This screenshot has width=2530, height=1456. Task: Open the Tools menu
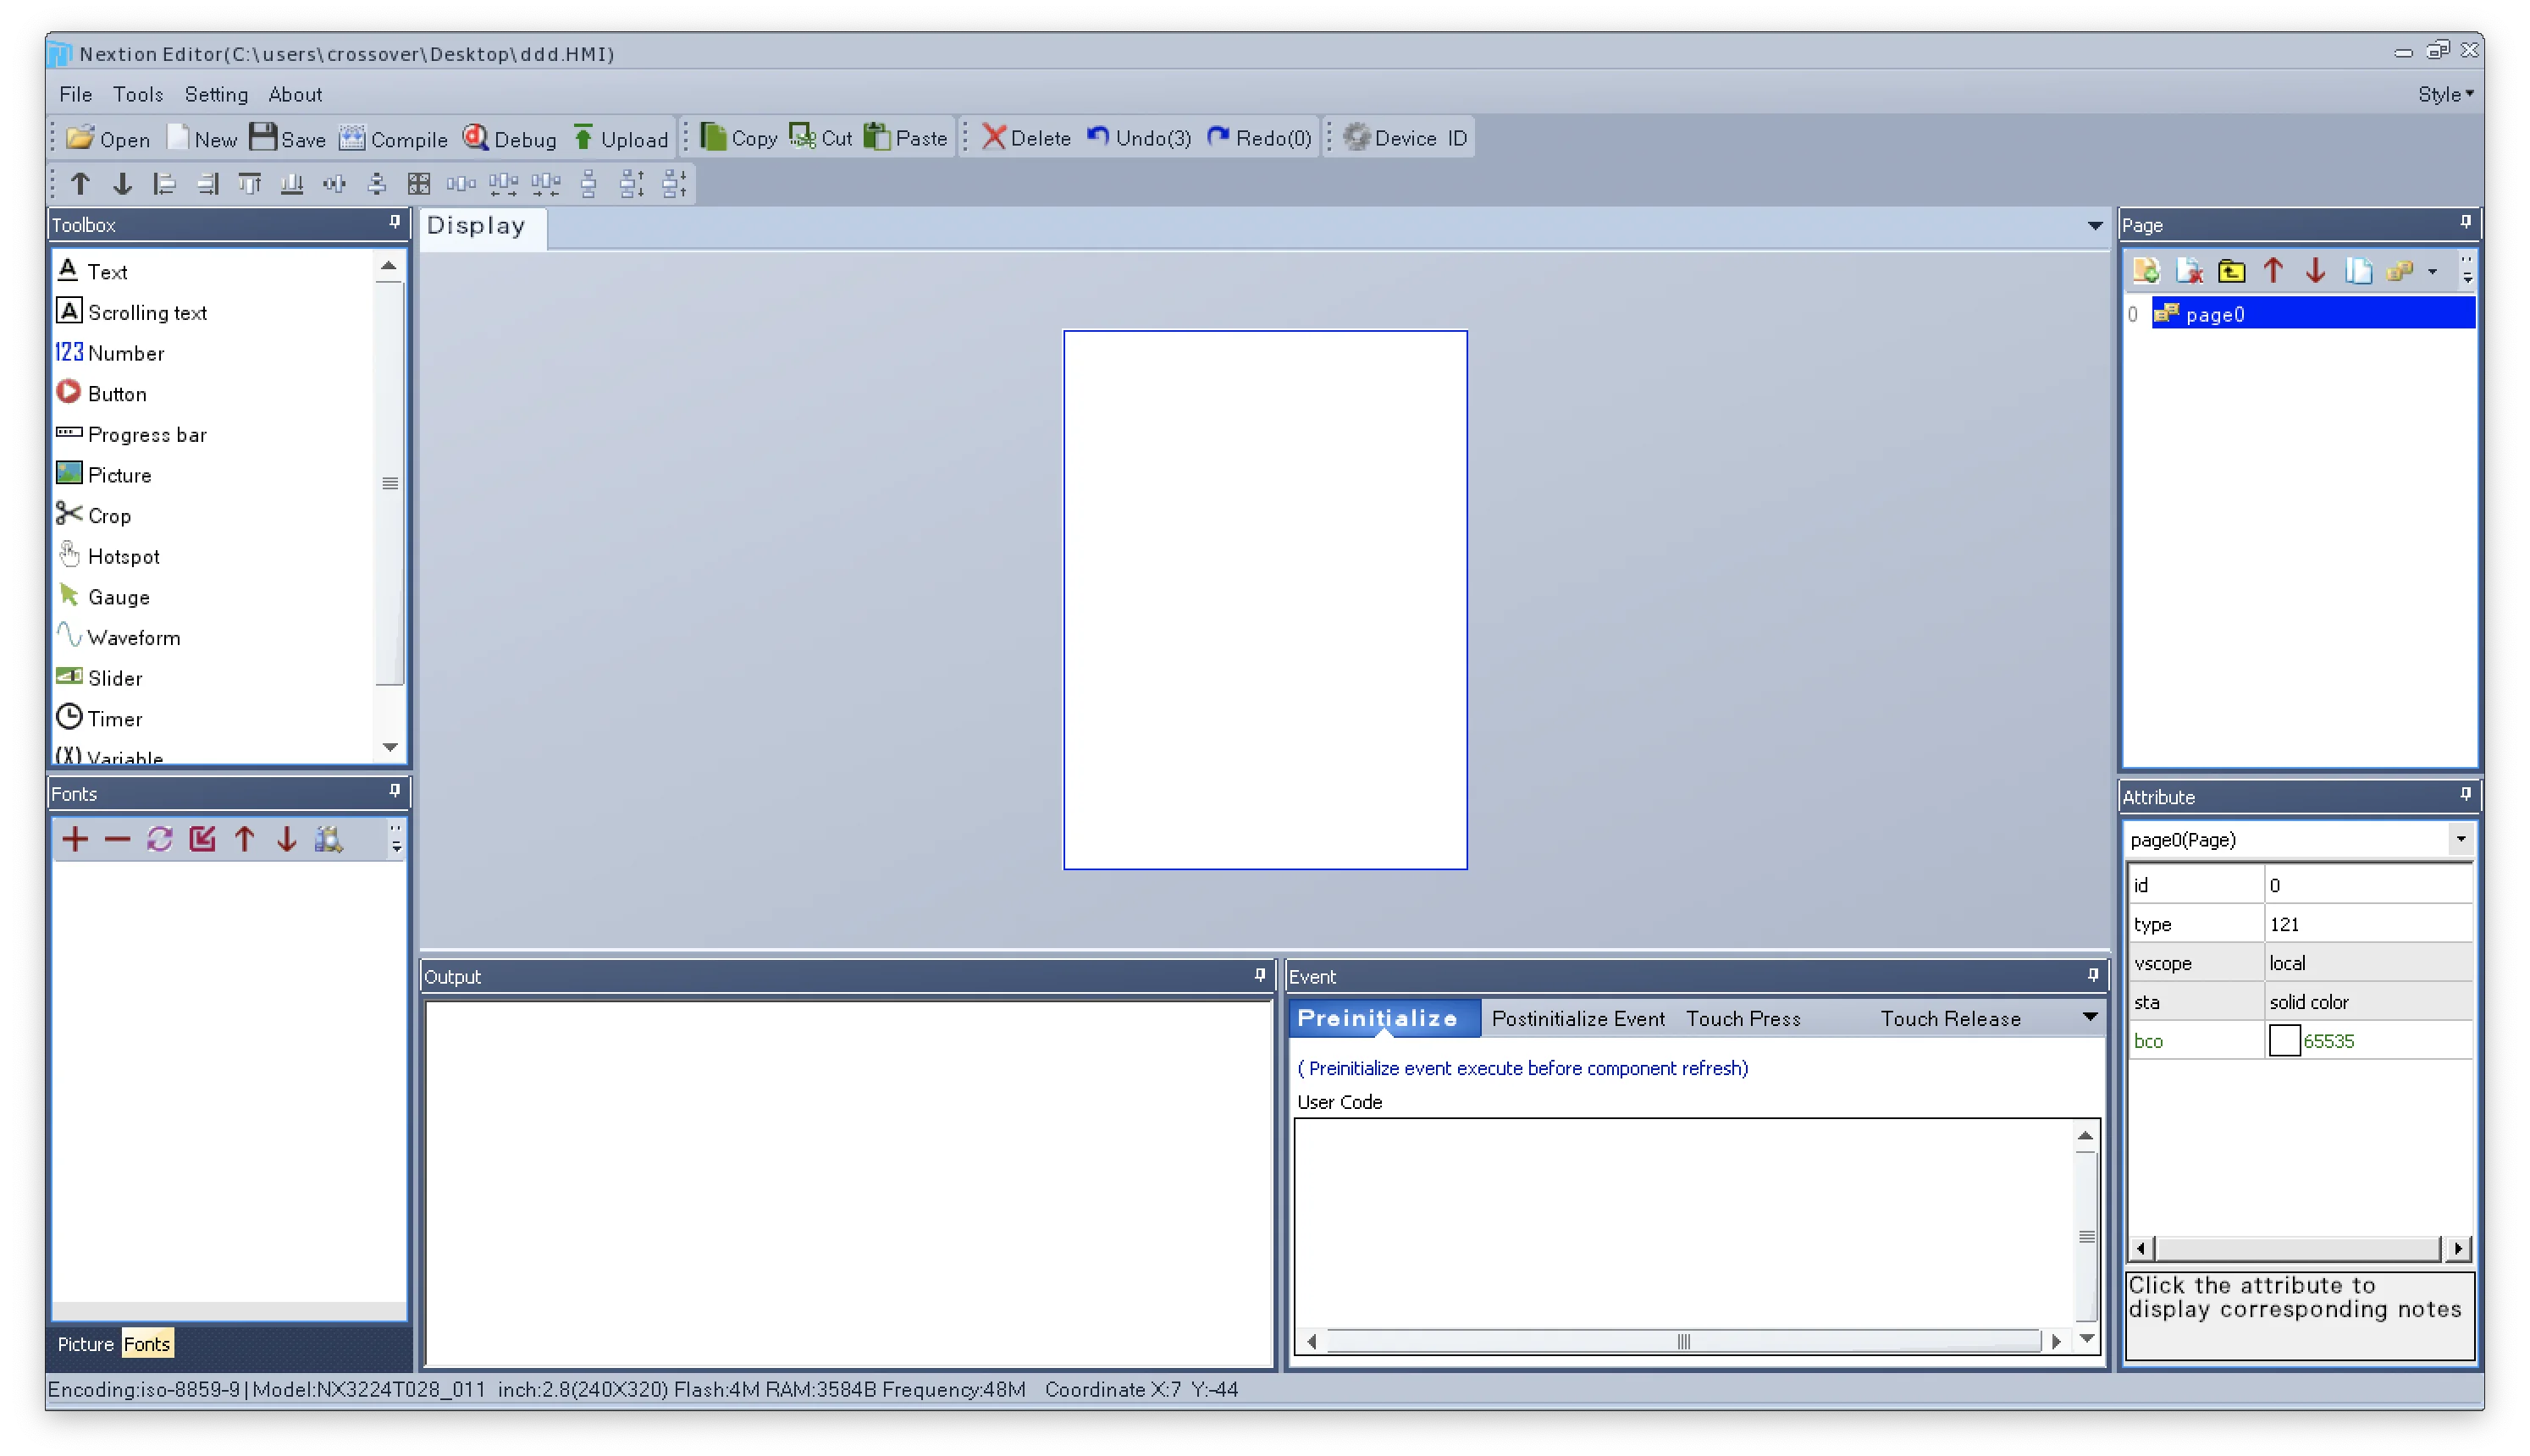tap(138, 94)
